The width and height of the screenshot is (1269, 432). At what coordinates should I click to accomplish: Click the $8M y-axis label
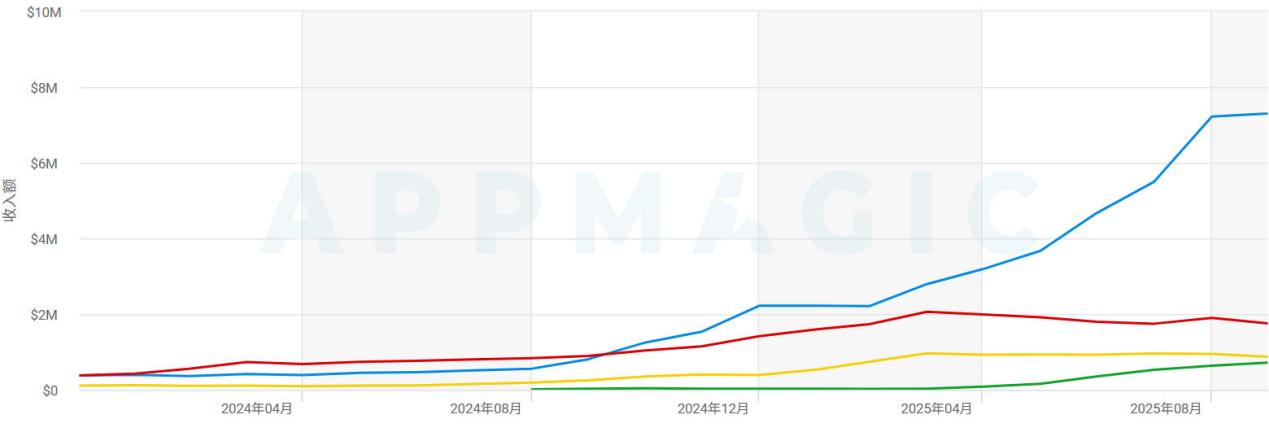coord(46,88)
